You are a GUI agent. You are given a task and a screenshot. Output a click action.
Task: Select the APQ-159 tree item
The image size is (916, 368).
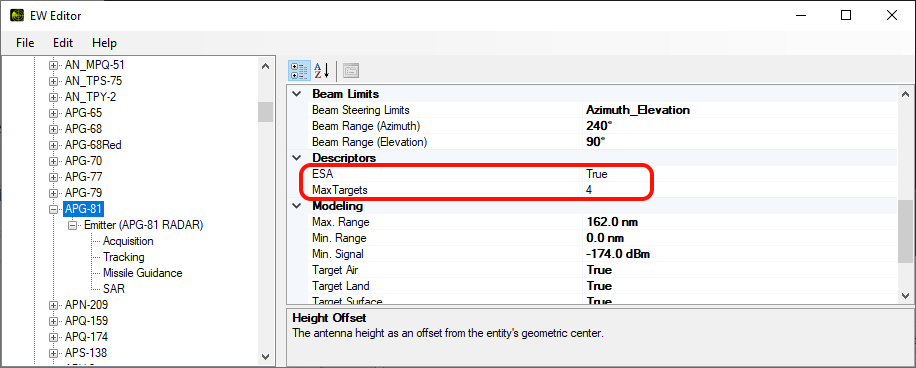pos(86,321)
